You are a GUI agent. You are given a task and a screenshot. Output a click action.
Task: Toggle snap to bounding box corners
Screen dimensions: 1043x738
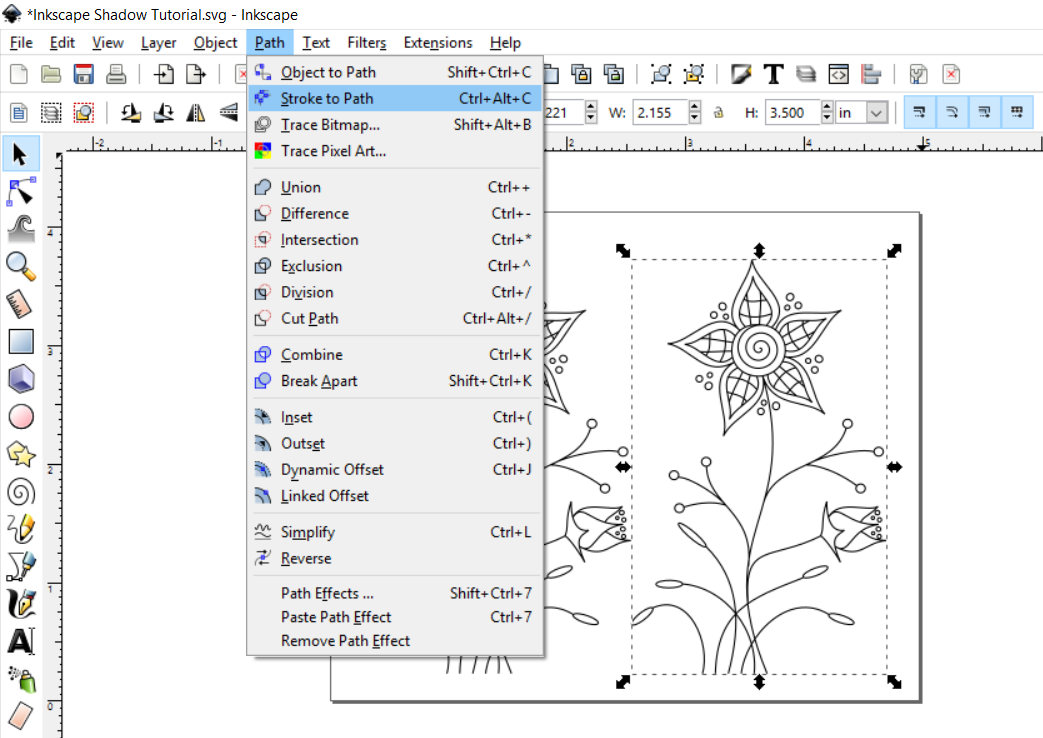985,112
